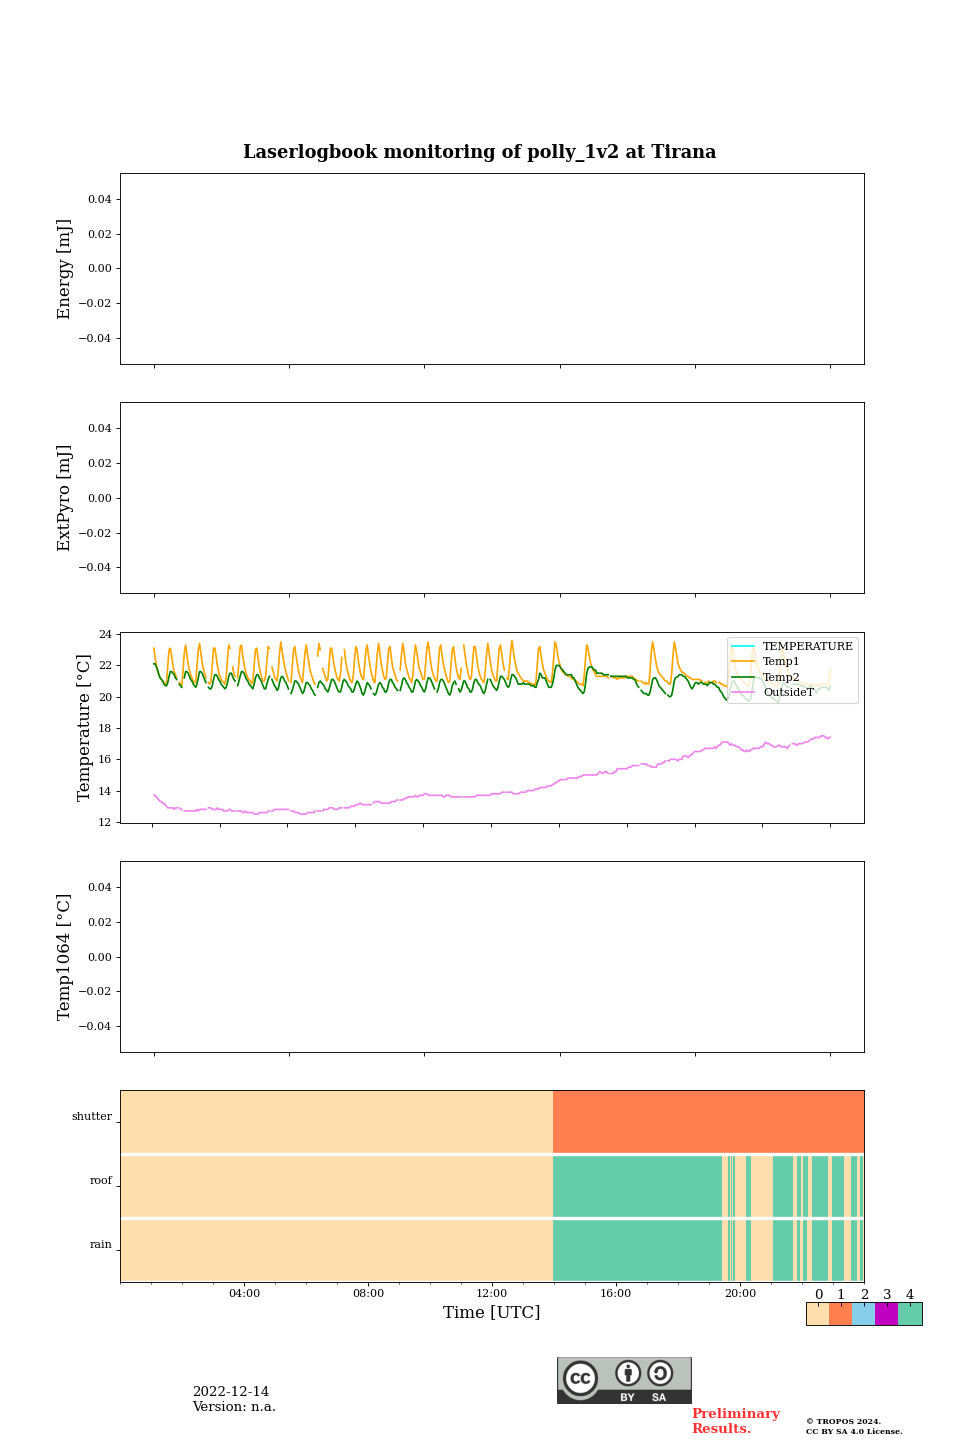
Task: Click the Version: n.a. text
Action: click(234, 1407)
